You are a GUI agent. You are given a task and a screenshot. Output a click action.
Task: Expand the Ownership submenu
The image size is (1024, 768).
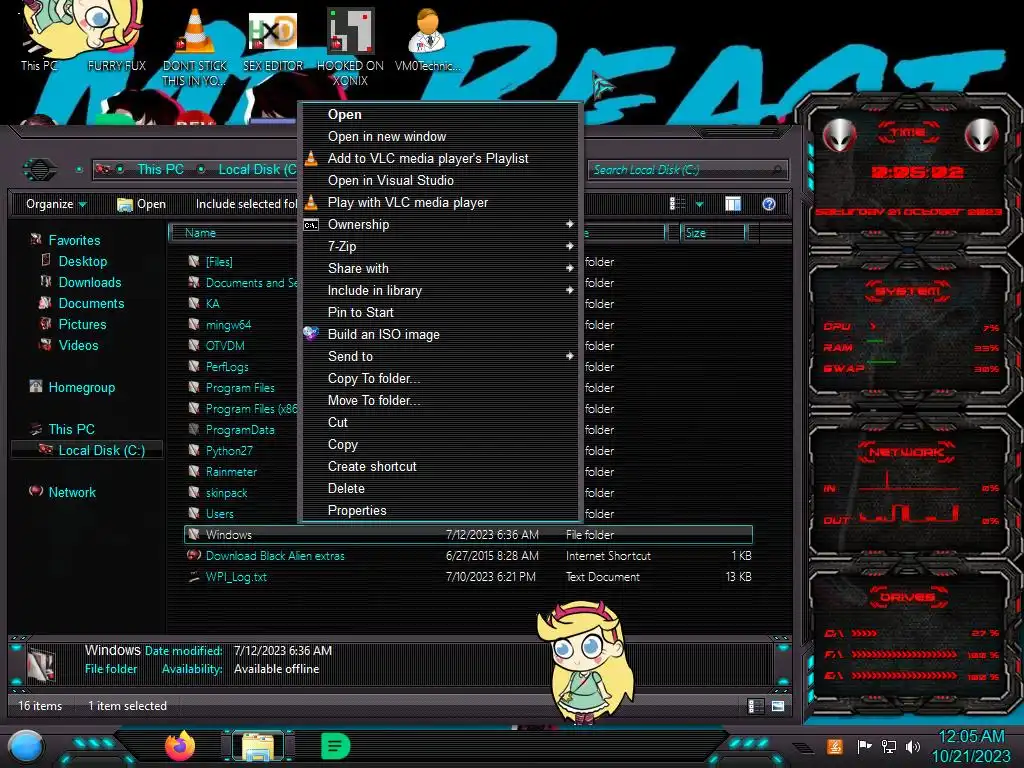[439, 225]
